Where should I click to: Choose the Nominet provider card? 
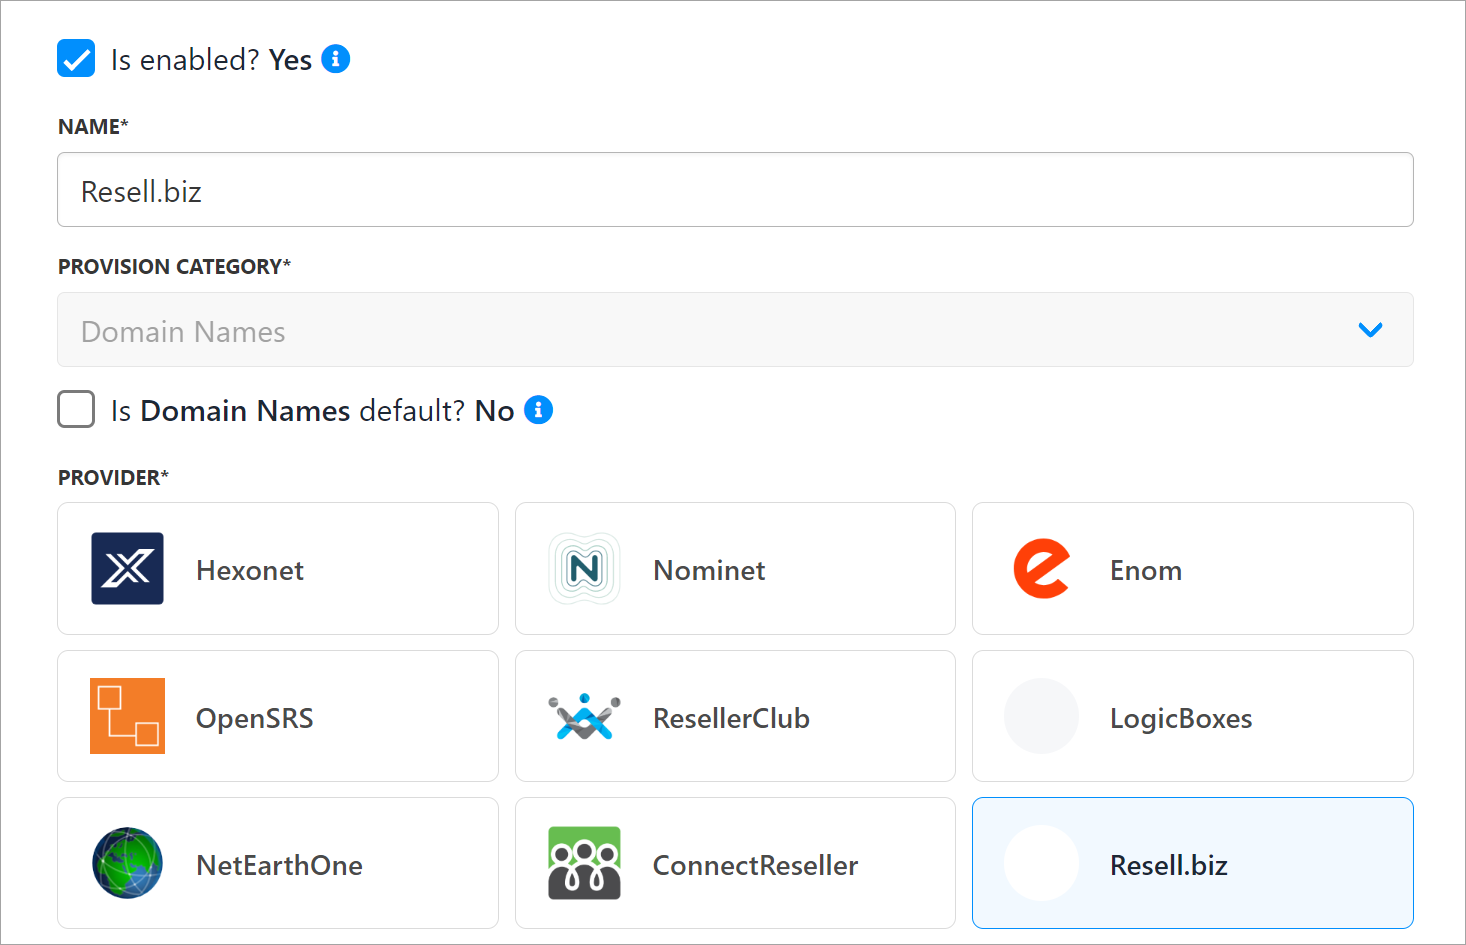735,569
